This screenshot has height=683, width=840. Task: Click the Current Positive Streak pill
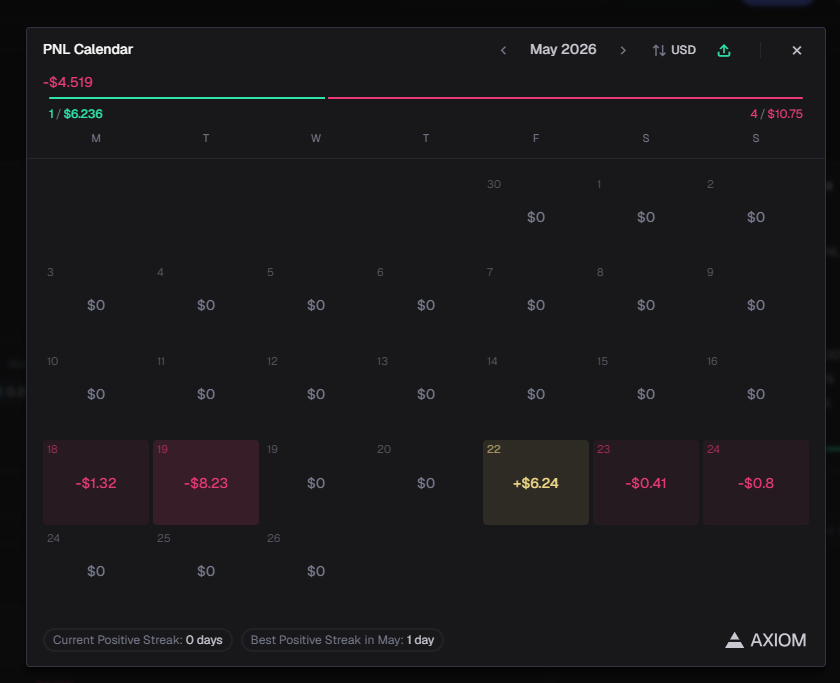click(x=138, y=640)
